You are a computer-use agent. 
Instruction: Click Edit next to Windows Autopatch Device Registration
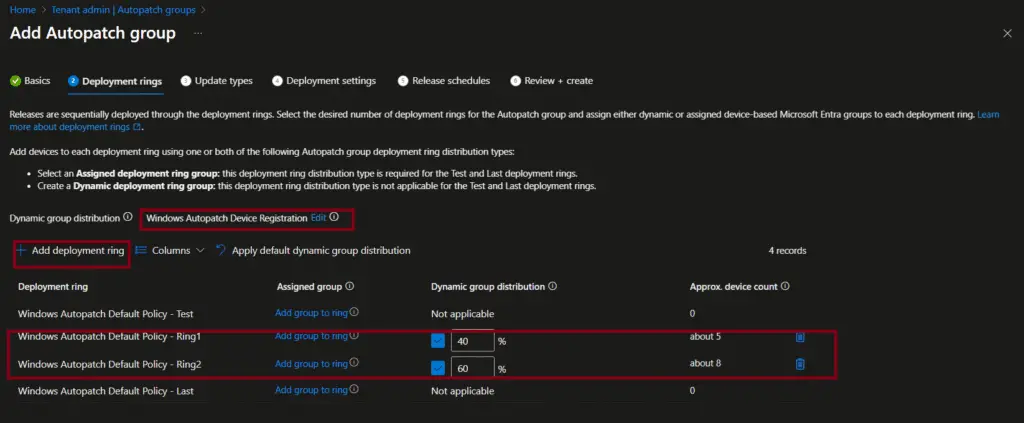pos(318,217)
